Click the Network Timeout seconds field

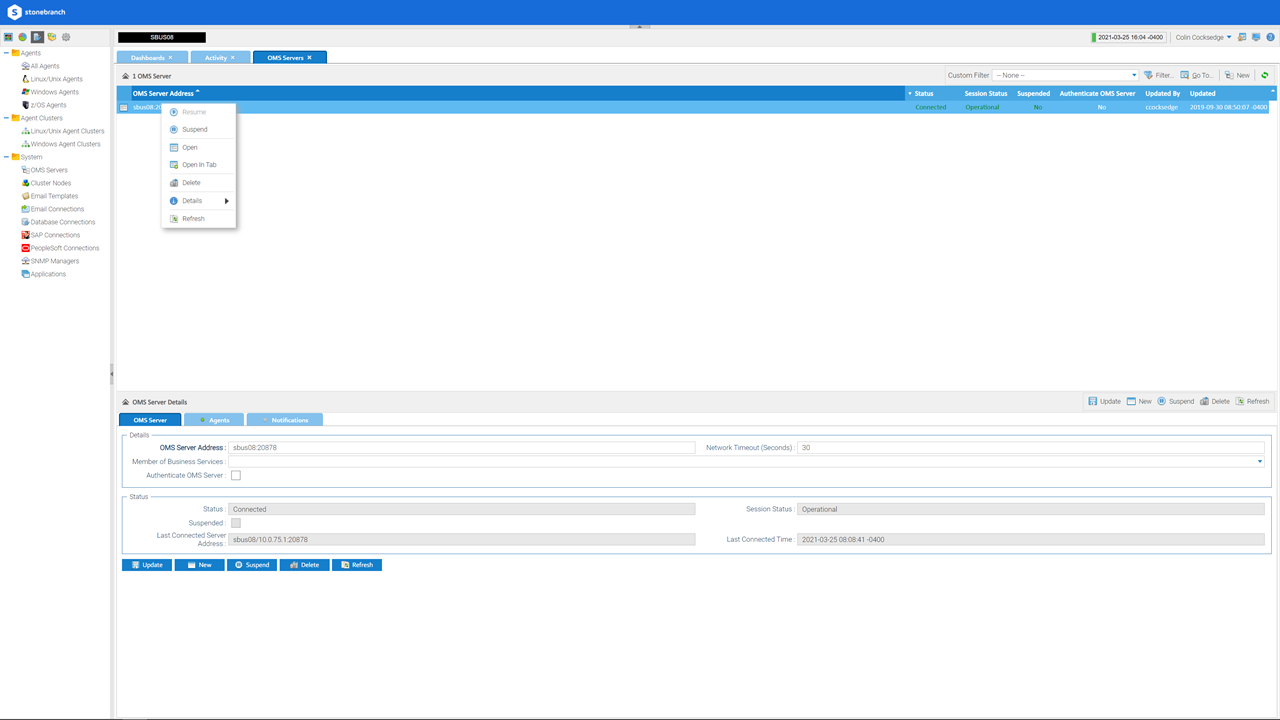(1030, 448)
